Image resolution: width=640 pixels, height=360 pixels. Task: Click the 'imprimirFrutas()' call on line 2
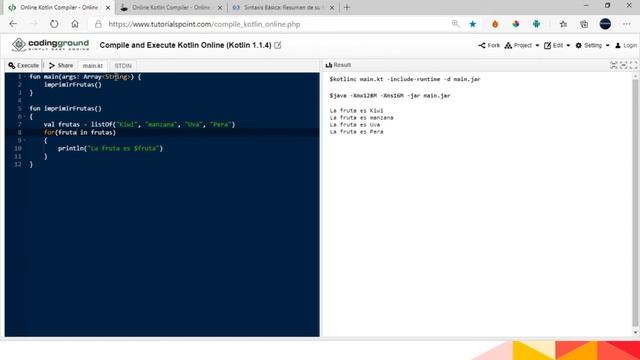73,84
